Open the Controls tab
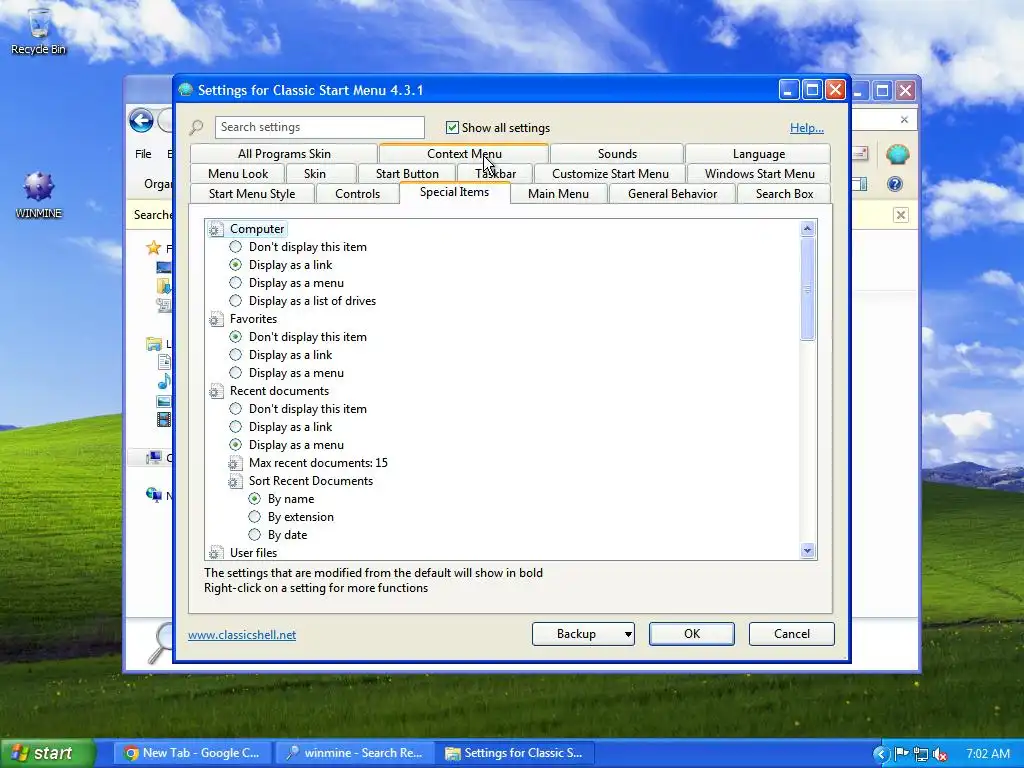Image resolution: width=1024 pixels, height=768 pixels. click(357, 194)
